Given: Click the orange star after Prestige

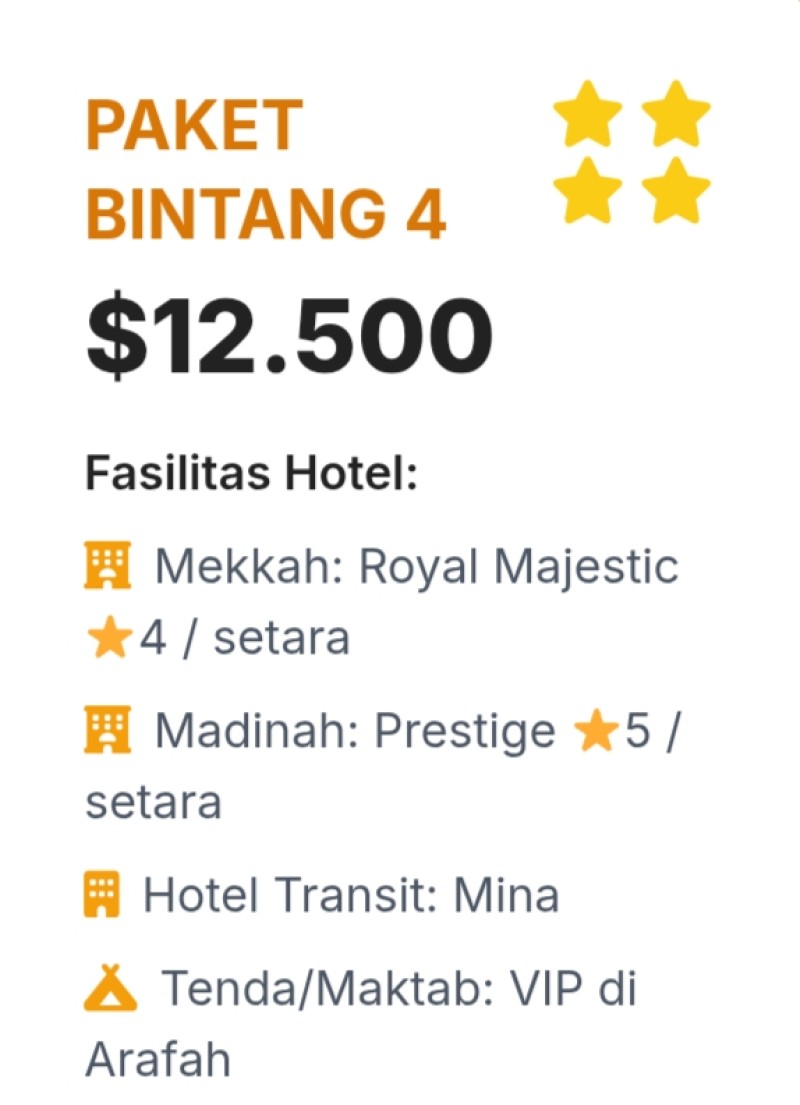Looking at the screenshot, I should [x=595, y=732].
